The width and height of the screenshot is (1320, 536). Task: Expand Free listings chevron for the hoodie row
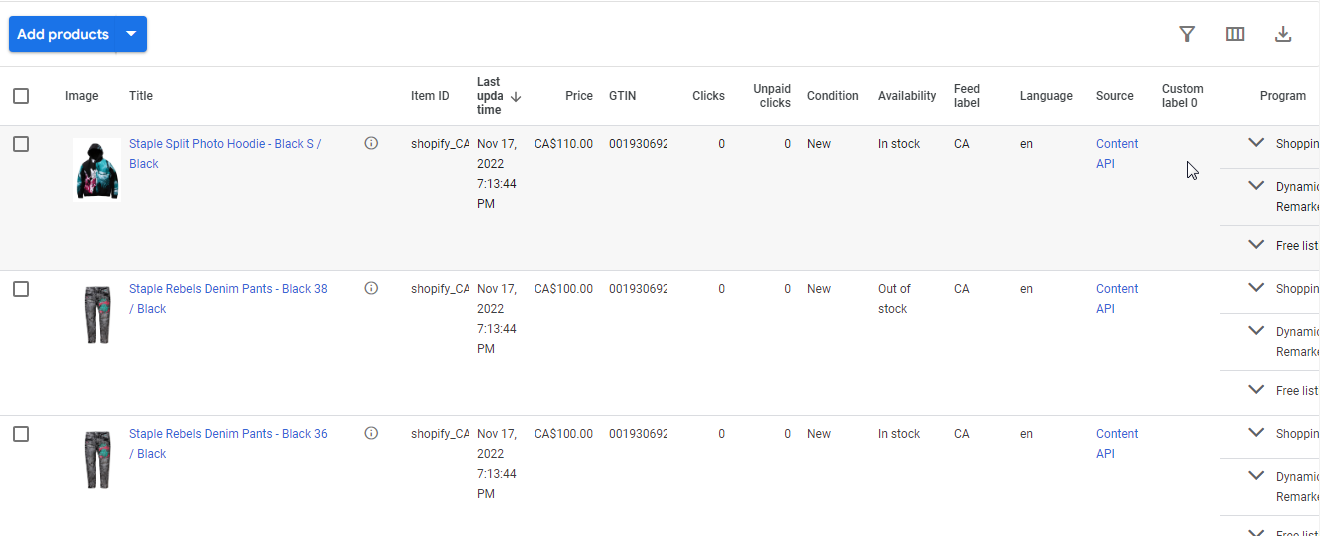pyautogui.click(x=1256, y=245)
